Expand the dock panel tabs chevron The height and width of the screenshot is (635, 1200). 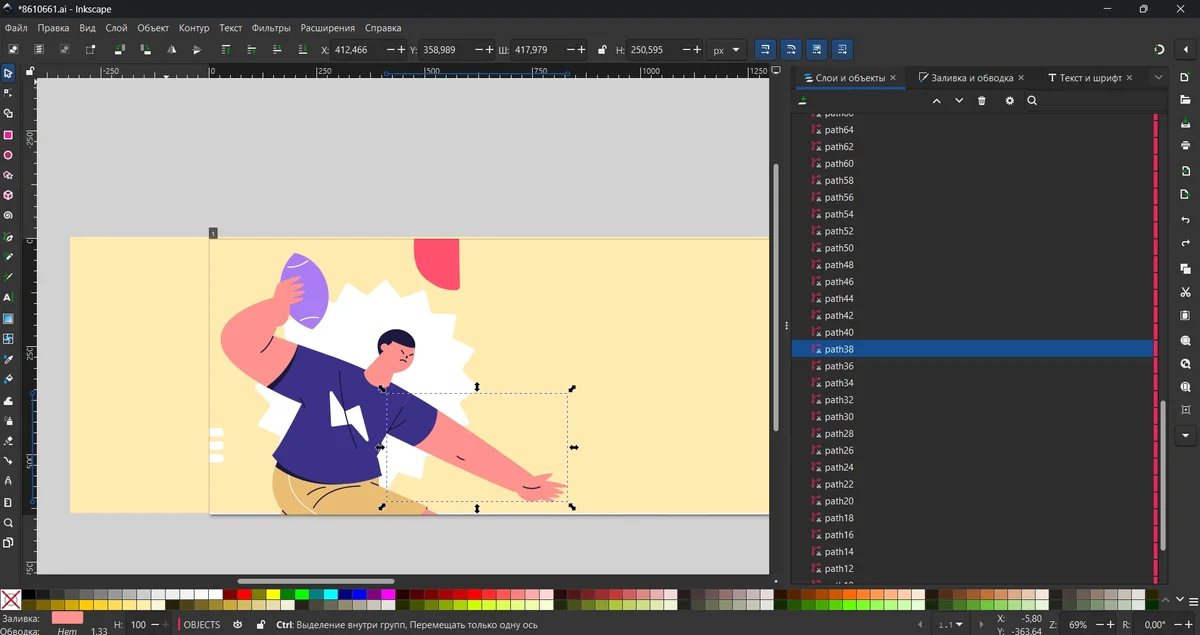1158,78
